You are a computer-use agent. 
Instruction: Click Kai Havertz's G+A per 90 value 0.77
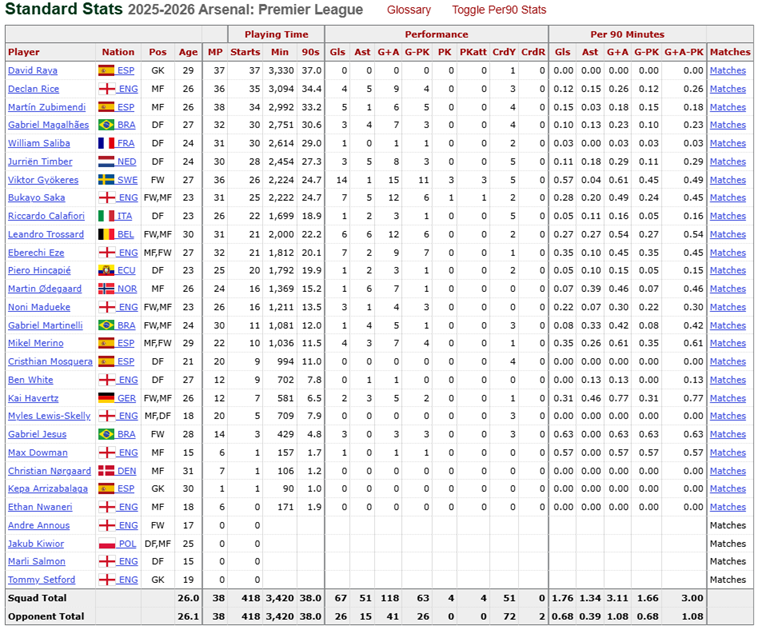[x=619, y=398]
